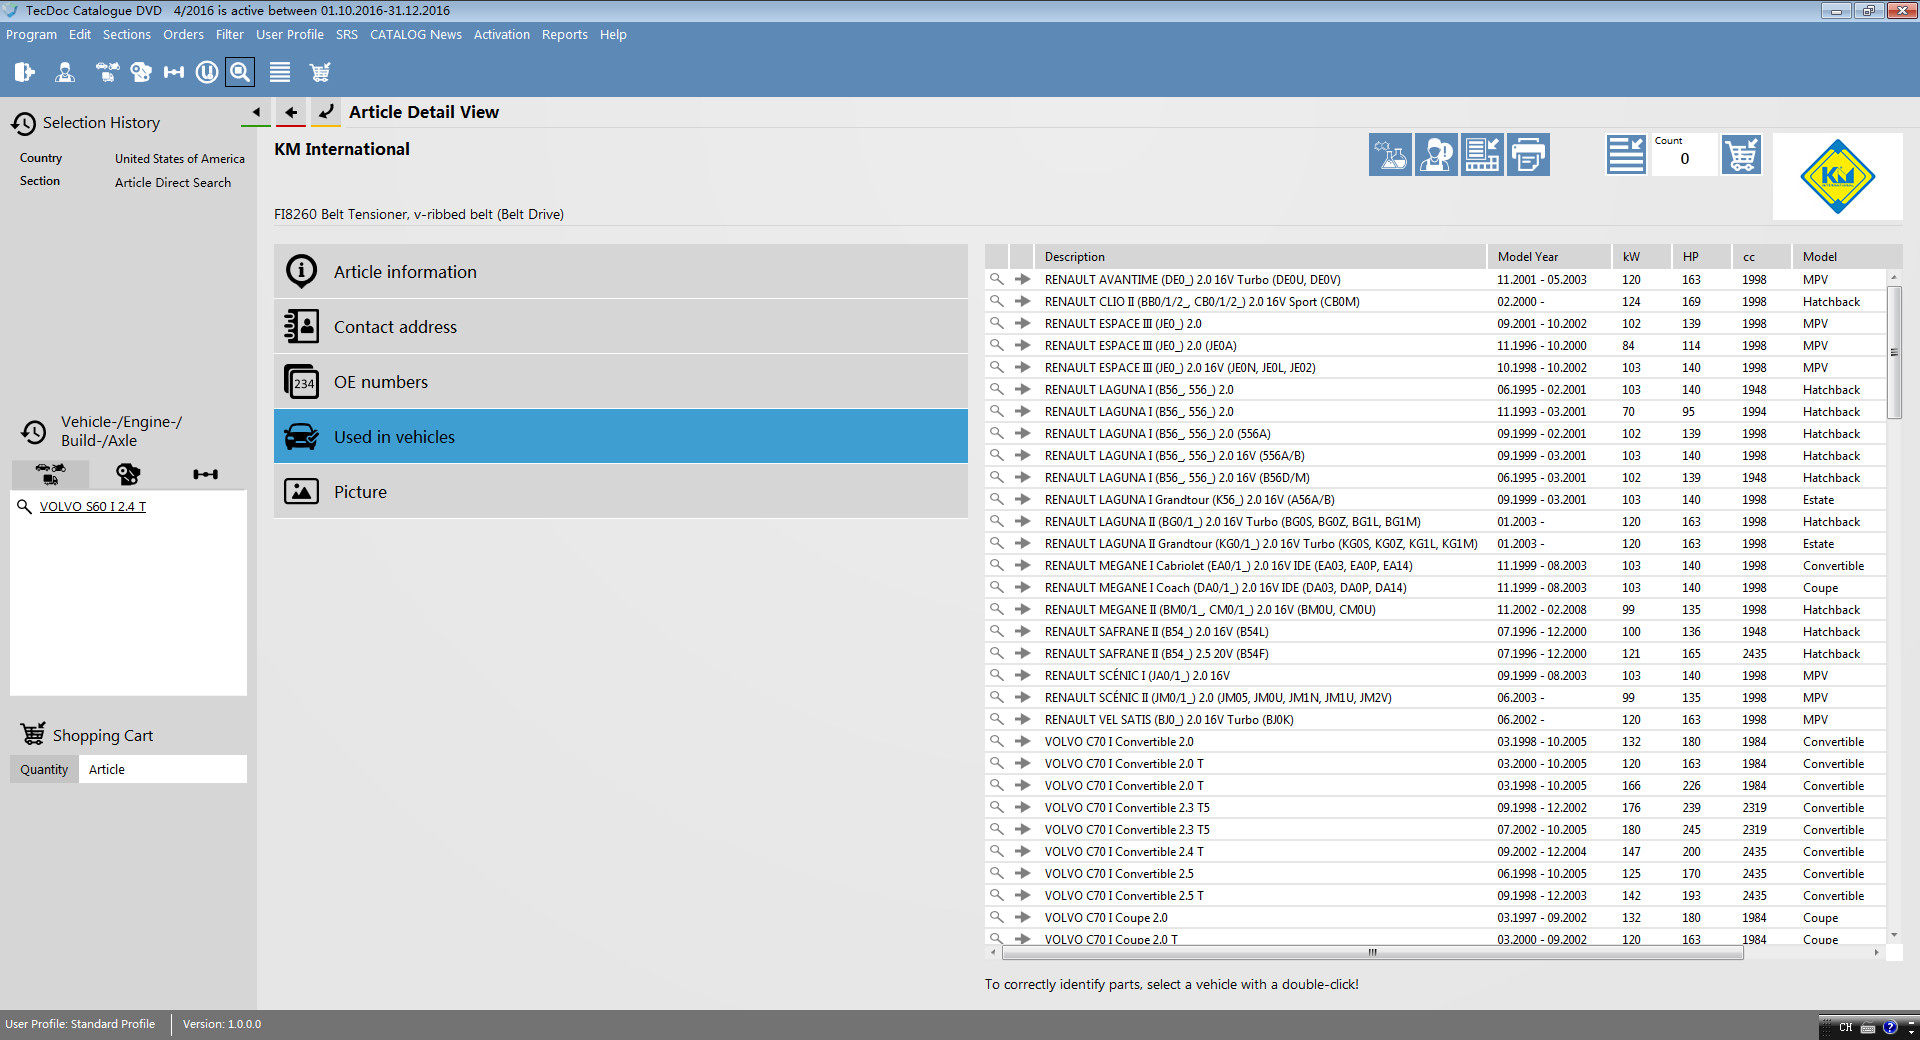The image size is (1920, 1040).
Task: Switch to the vehicle history tab icon
Action: [x=50, y=473]
